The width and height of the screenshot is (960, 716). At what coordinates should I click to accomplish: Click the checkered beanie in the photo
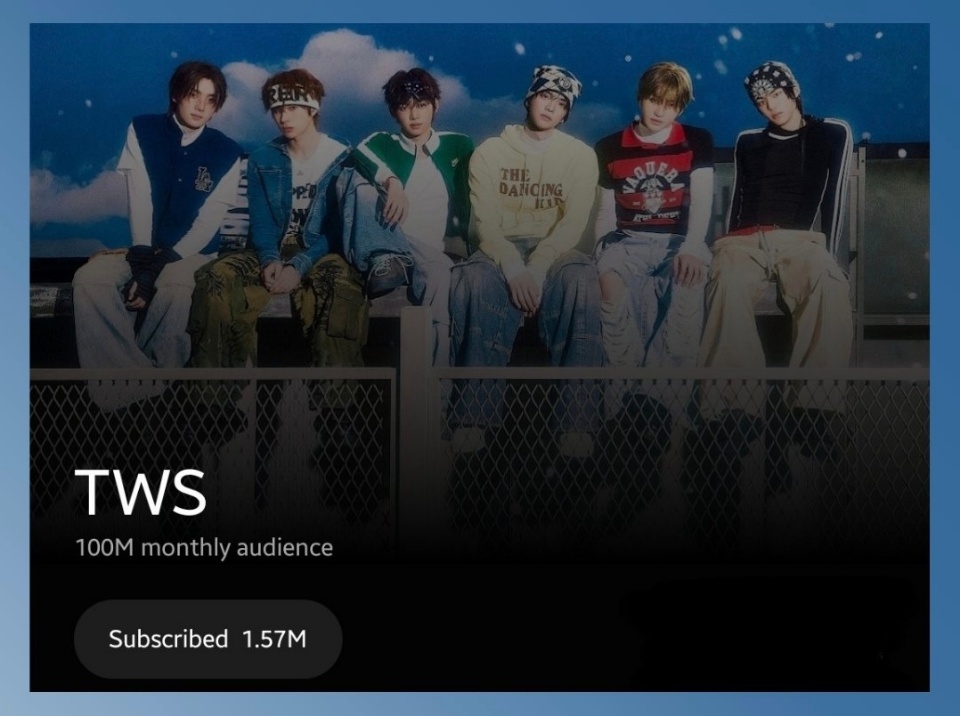tap(553, 85)
